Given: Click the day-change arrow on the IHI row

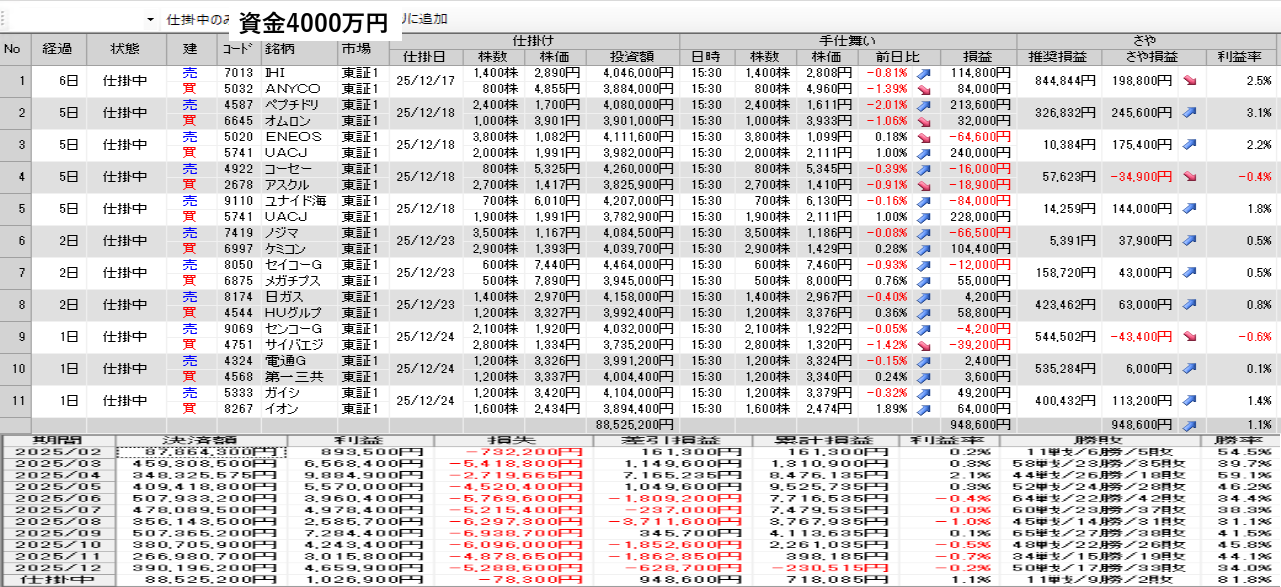Looking at the screenshot, I should click(922, 73).
